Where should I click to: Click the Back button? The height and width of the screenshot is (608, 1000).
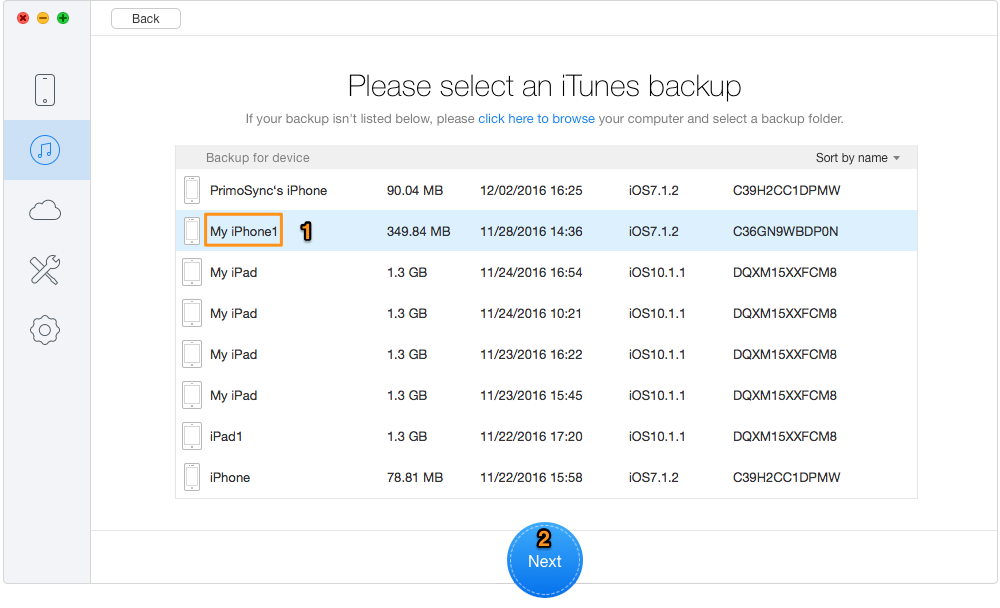(x=145, y=19)
